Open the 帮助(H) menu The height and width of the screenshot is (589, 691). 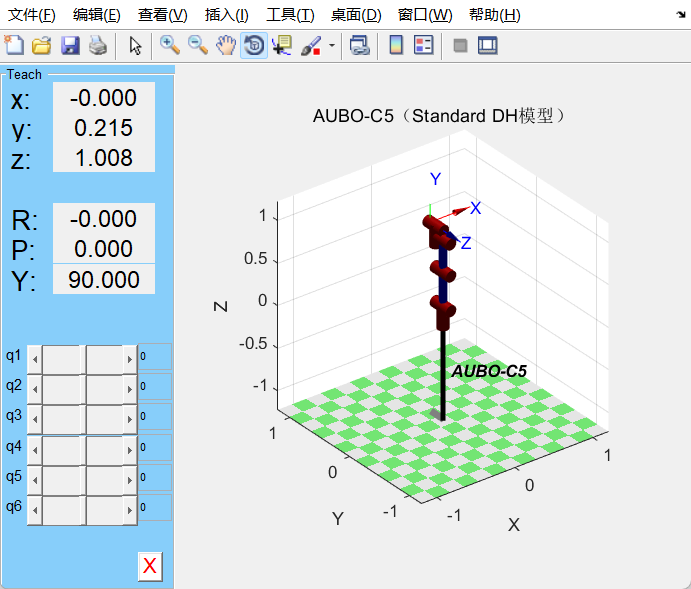[x=494, y=15]
